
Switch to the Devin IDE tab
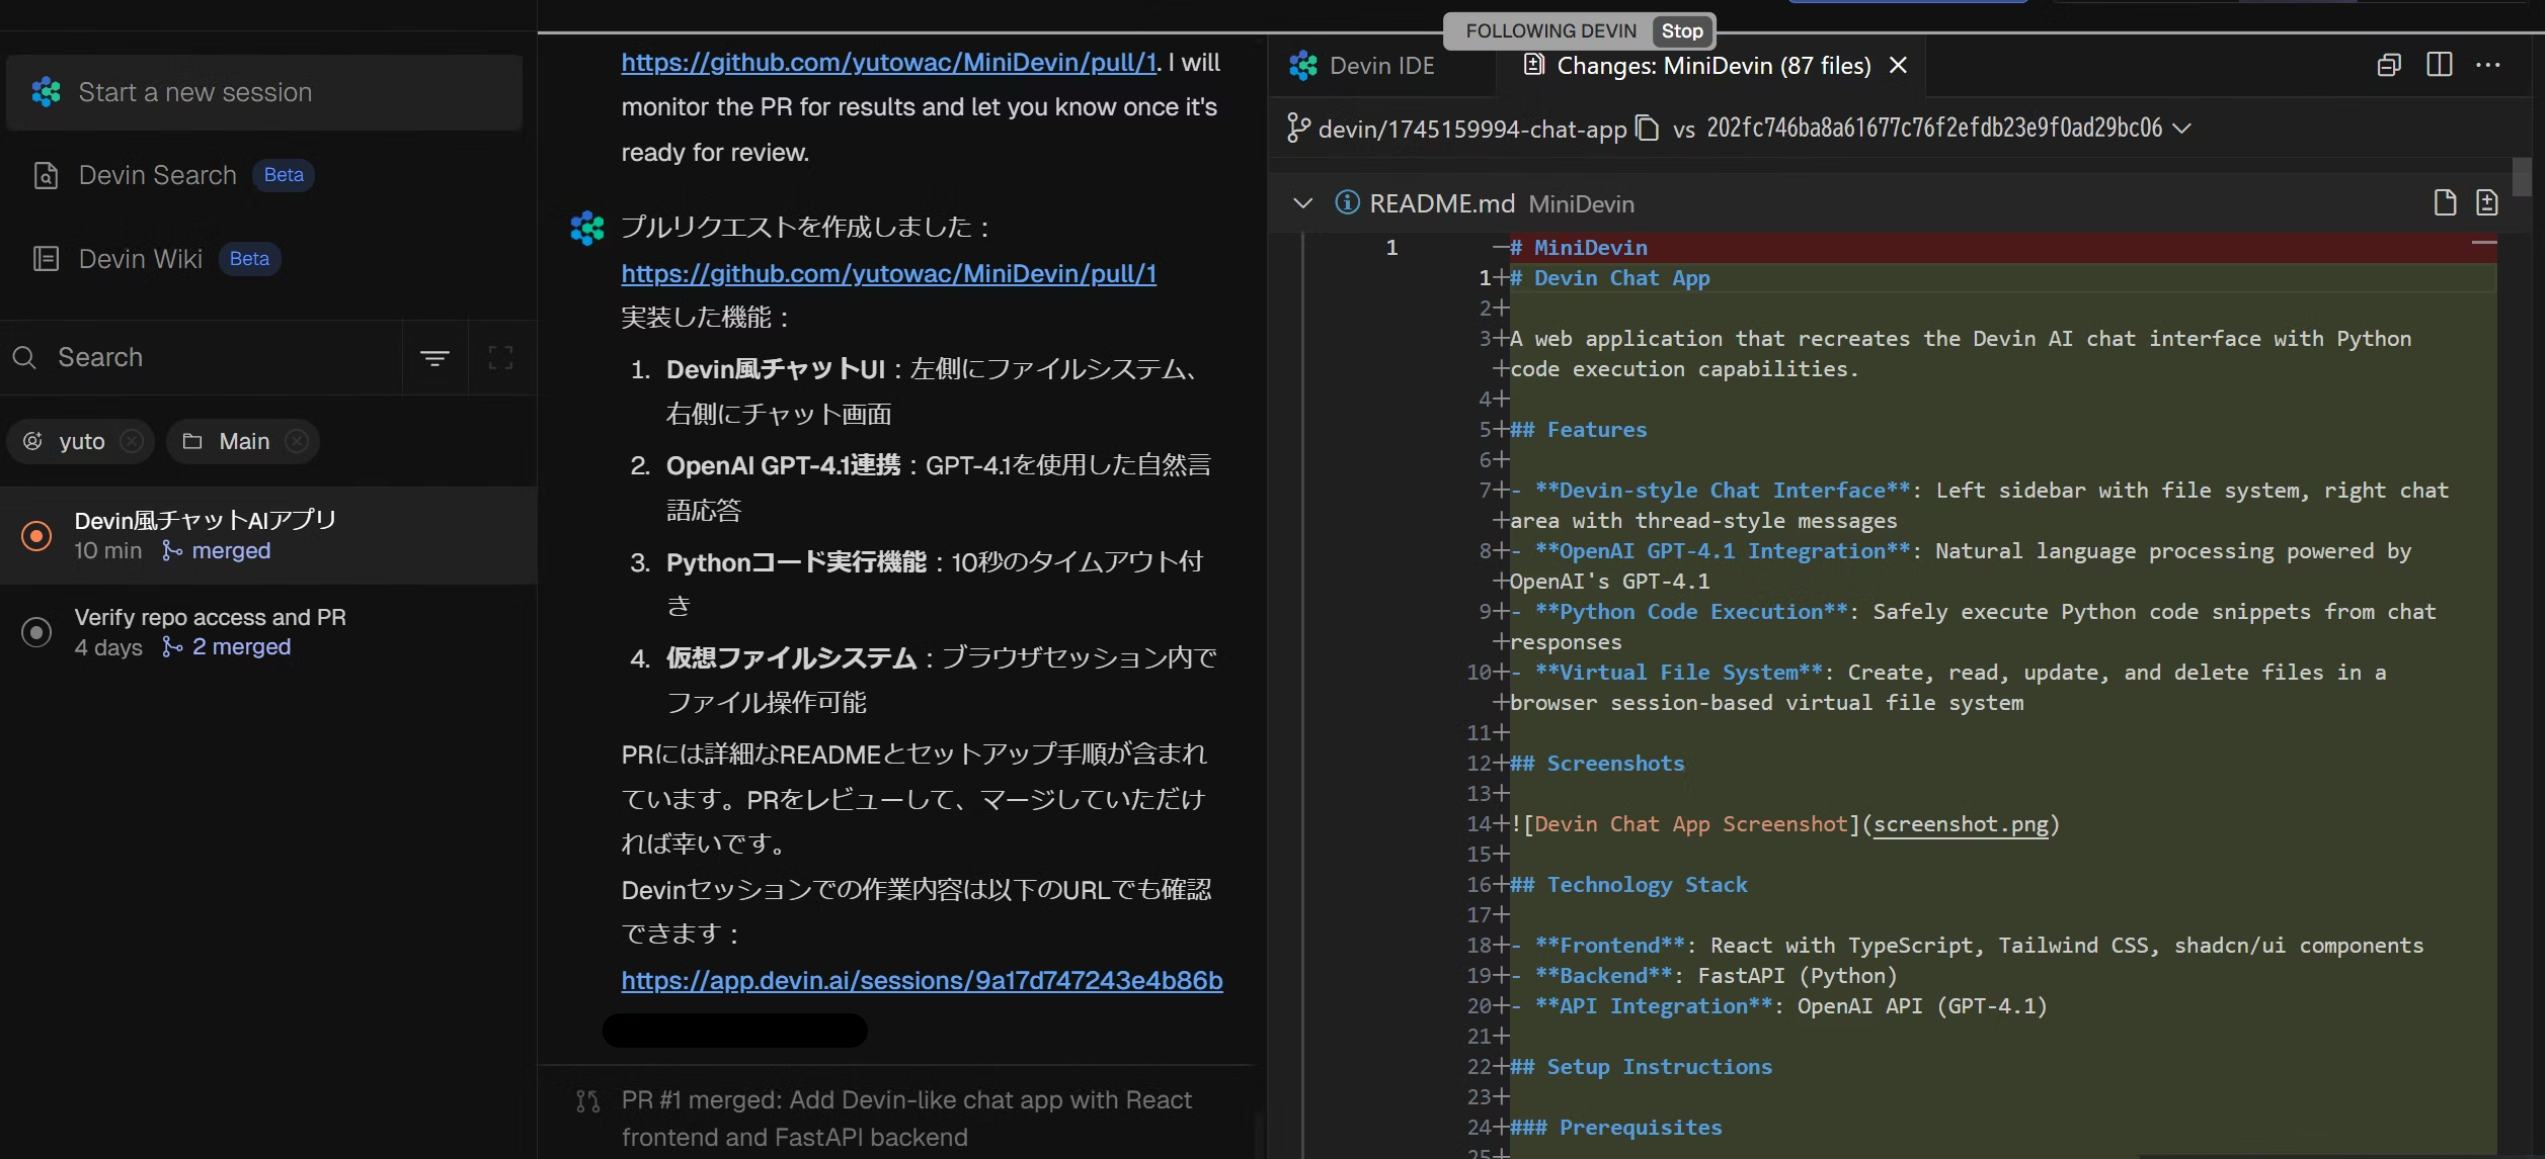(x=1380, y=65)
